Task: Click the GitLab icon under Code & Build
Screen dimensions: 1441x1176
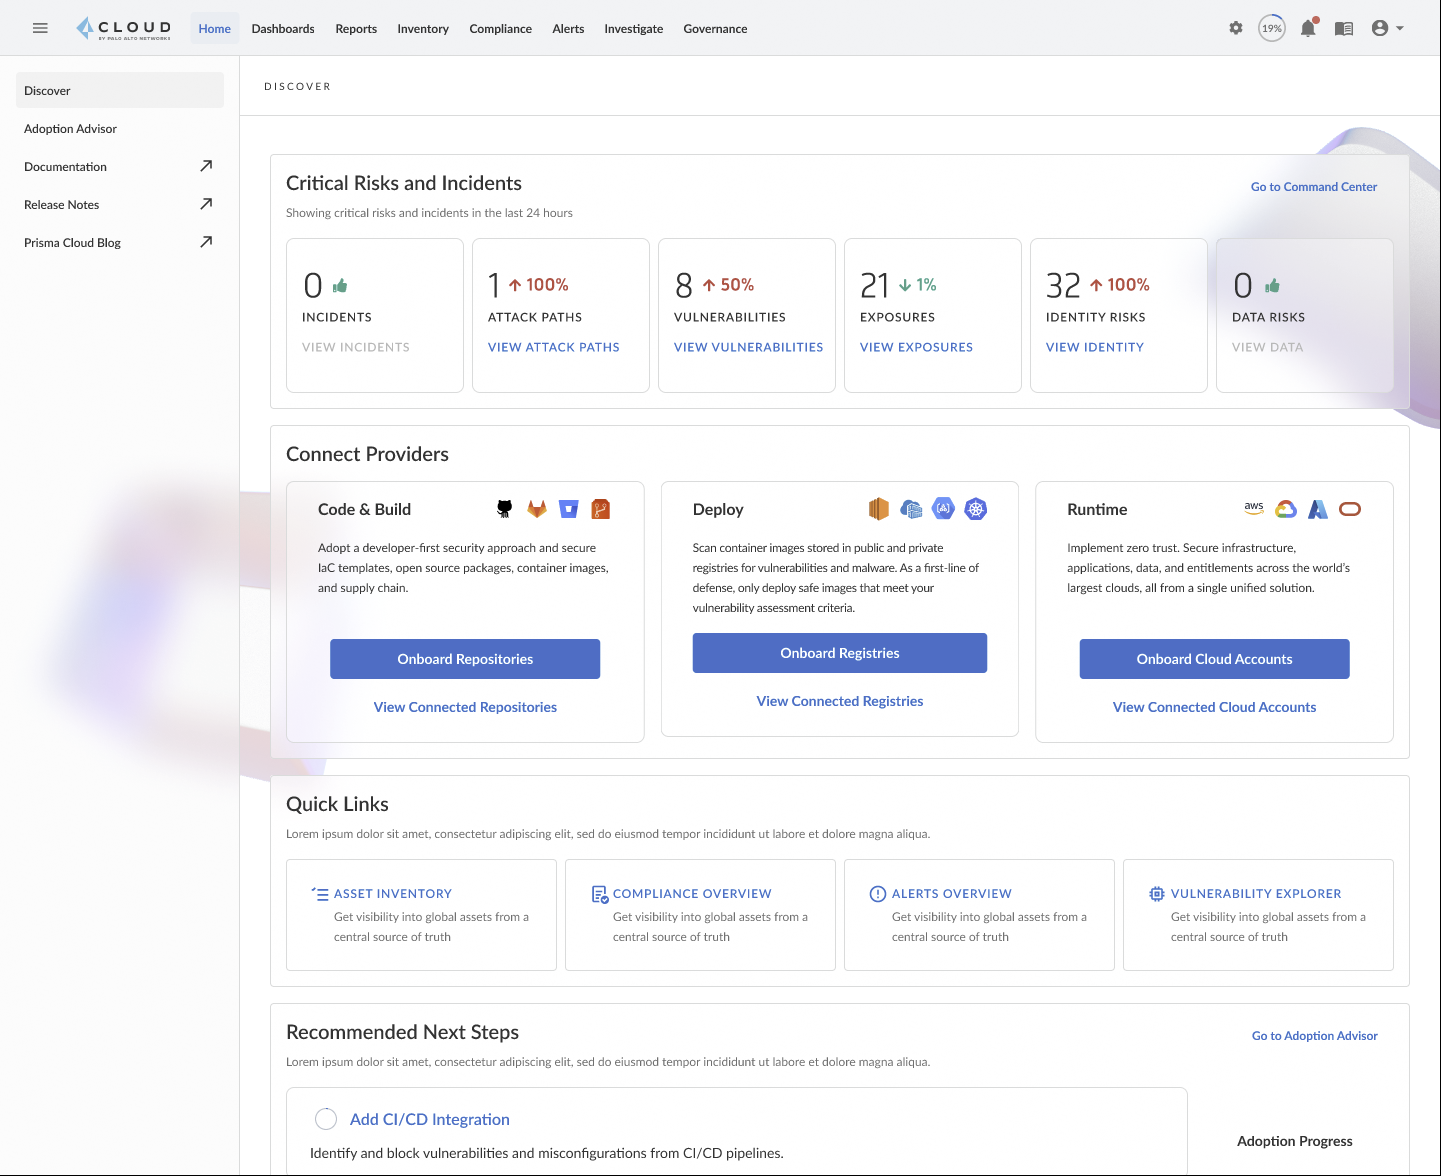Action: pos(537,508)
